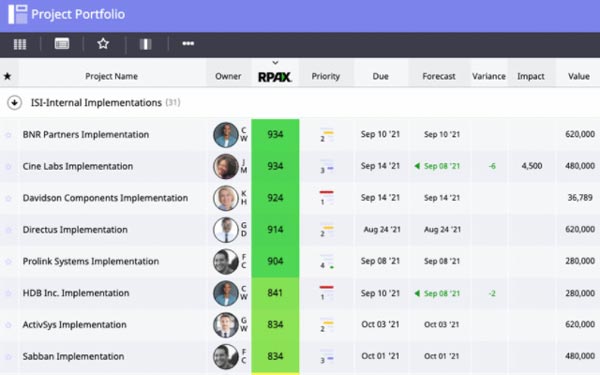The image size is (600, 375).
Task: Click RPAX score 924 for Davidson Components
Action: coord(275,198)
